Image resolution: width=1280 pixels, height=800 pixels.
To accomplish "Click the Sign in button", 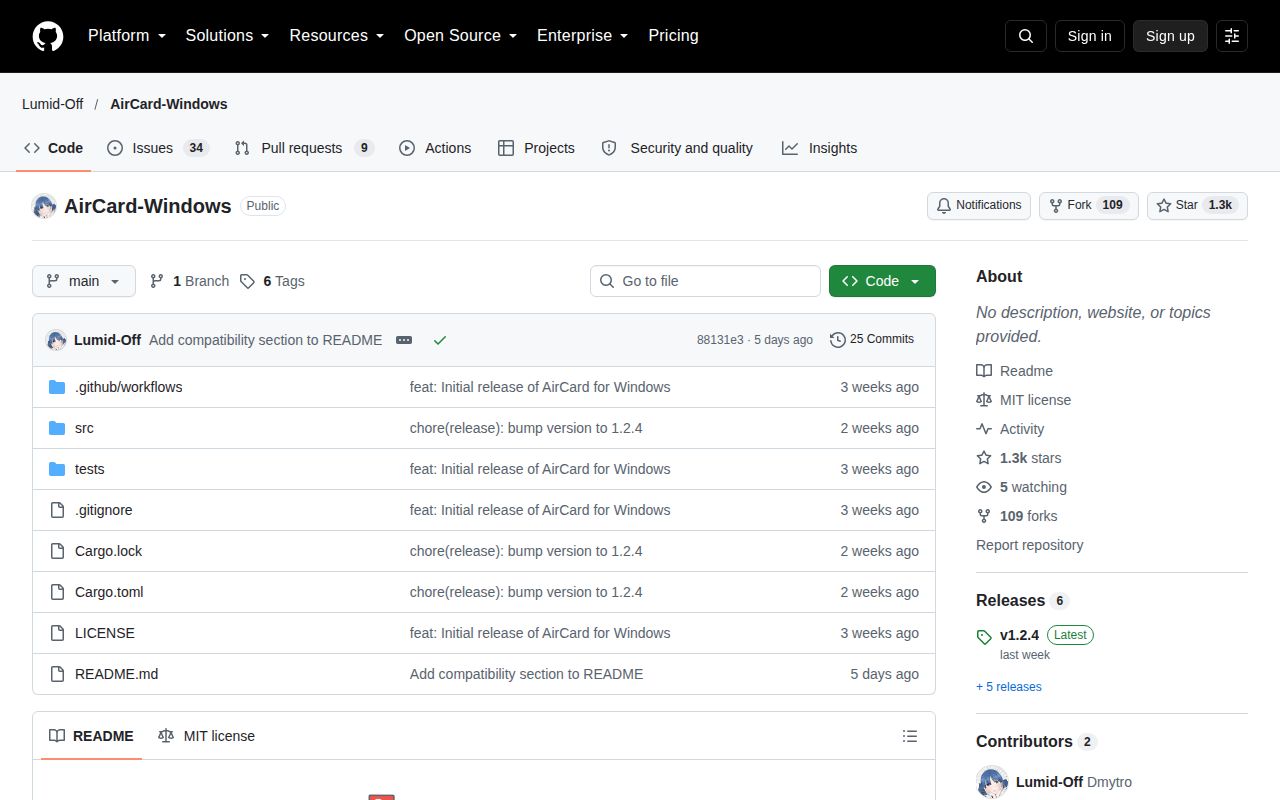I will point(1089,36).
